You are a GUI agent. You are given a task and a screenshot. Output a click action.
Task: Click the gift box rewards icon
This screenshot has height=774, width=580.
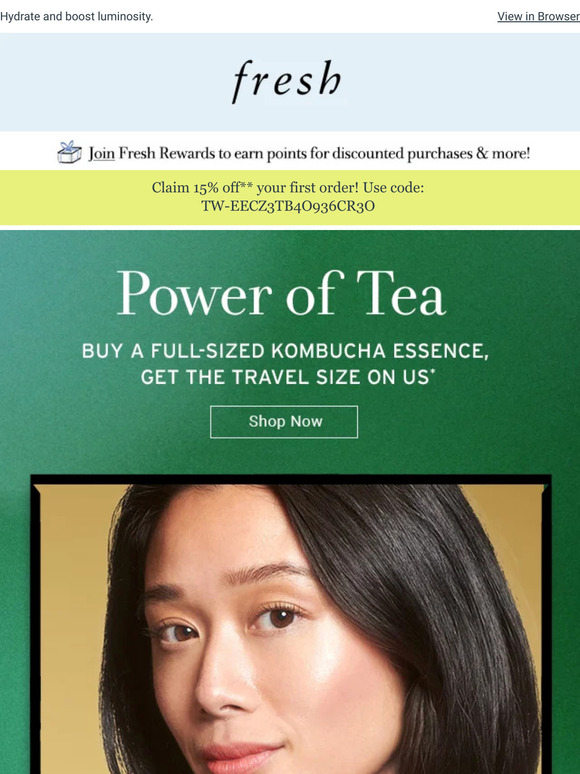pos(70,152)
